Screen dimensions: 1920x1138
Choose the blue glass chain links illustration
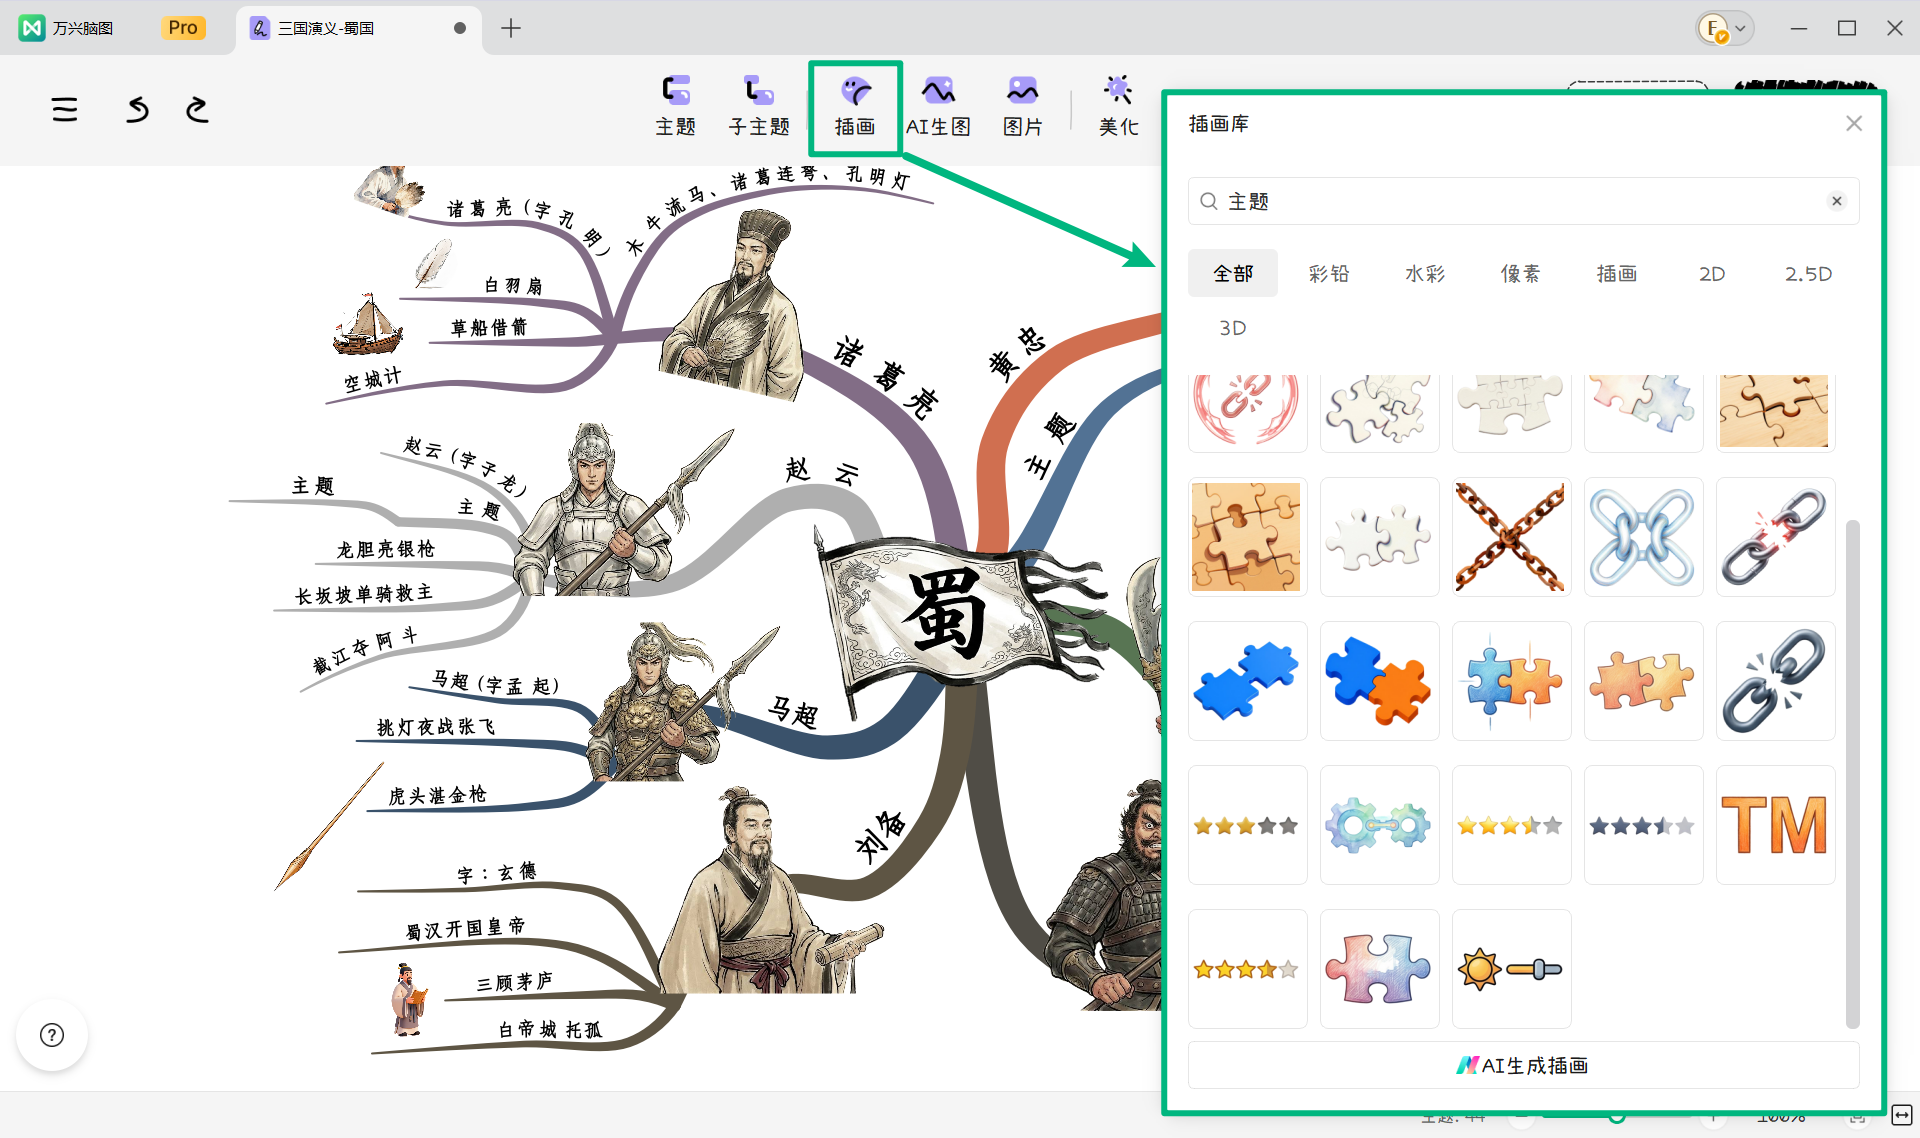pyautogui.click(x=1643, y=537)
